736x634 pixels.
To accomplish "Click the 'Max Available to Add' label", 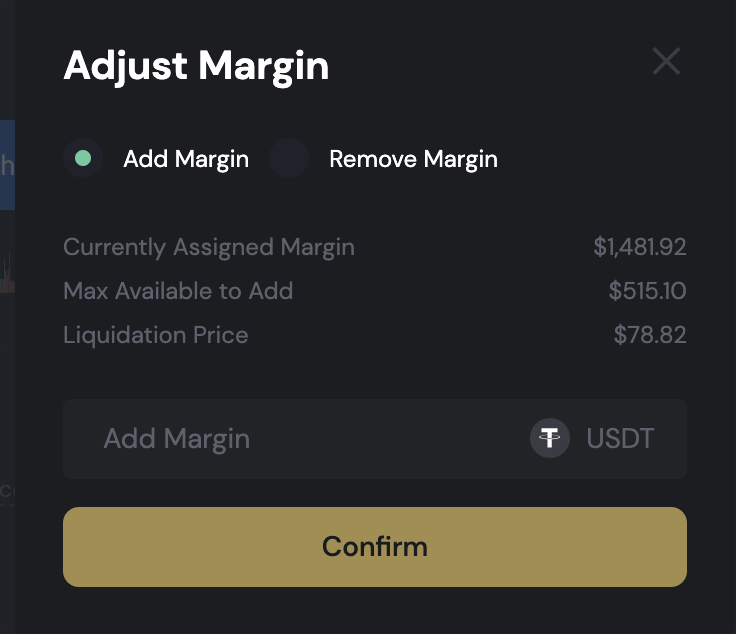I will [178, 291].
